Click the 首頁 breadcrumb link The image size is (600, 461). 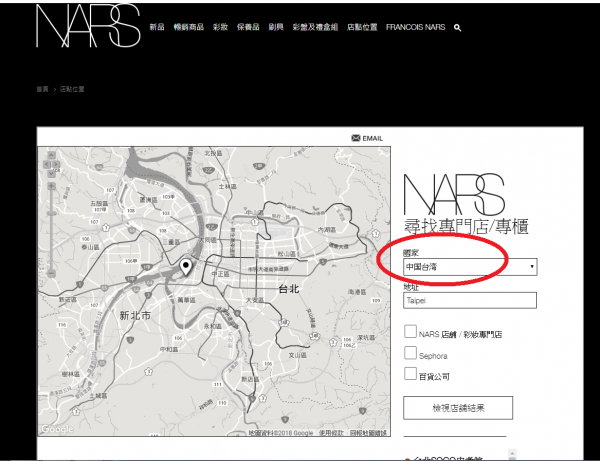coord(42,89)
